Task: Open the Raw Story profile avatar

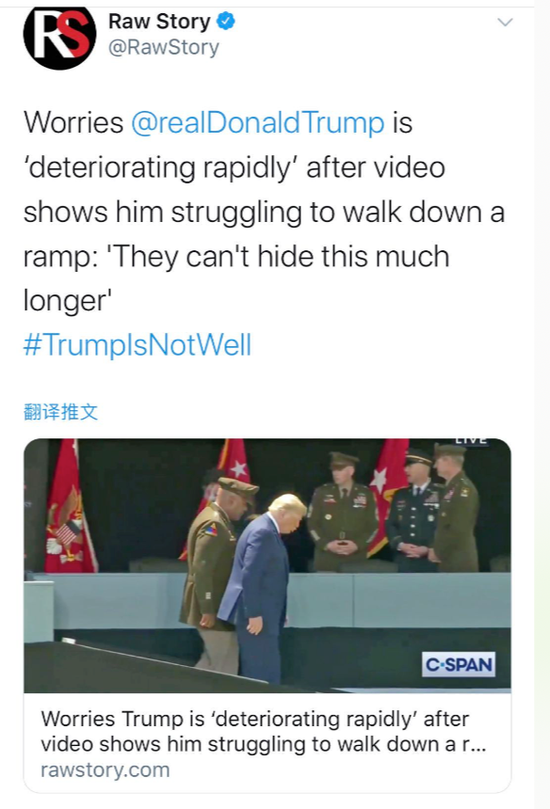Action: point(59,38)
